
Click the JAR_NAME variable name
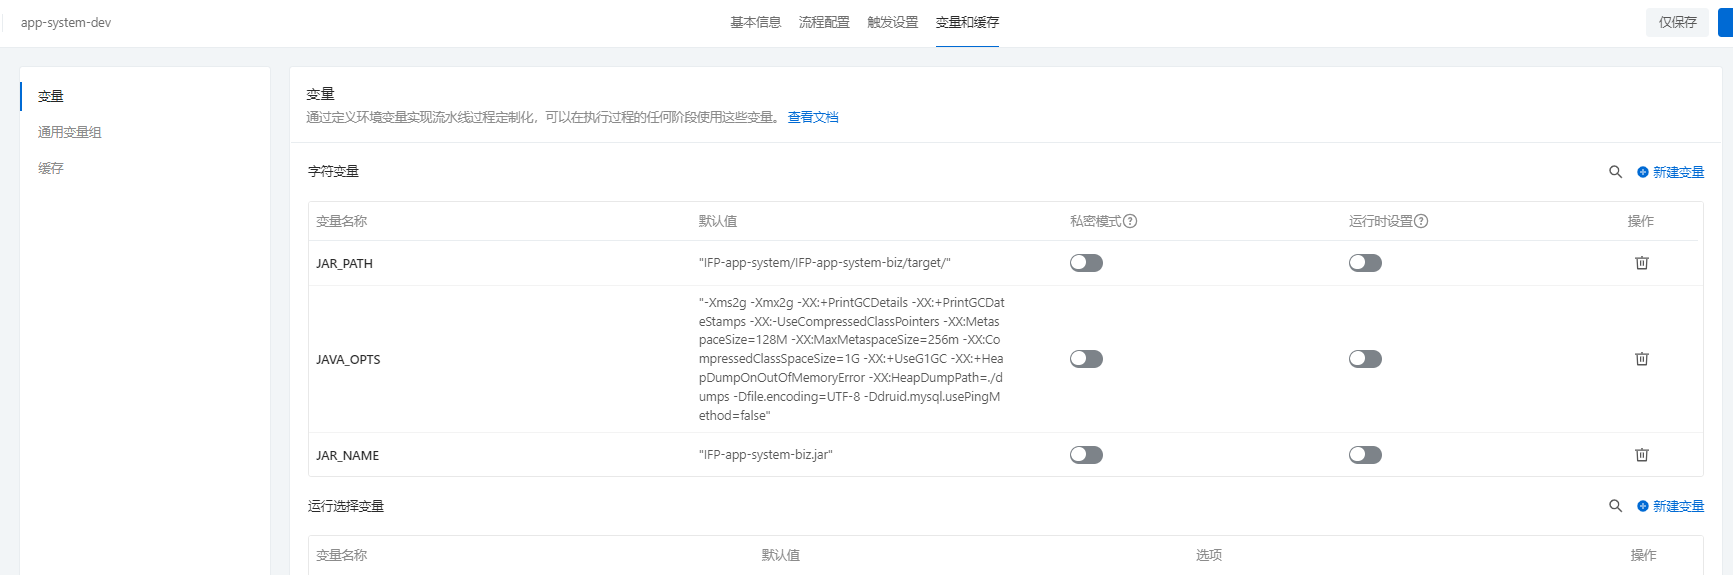[347, 455]
